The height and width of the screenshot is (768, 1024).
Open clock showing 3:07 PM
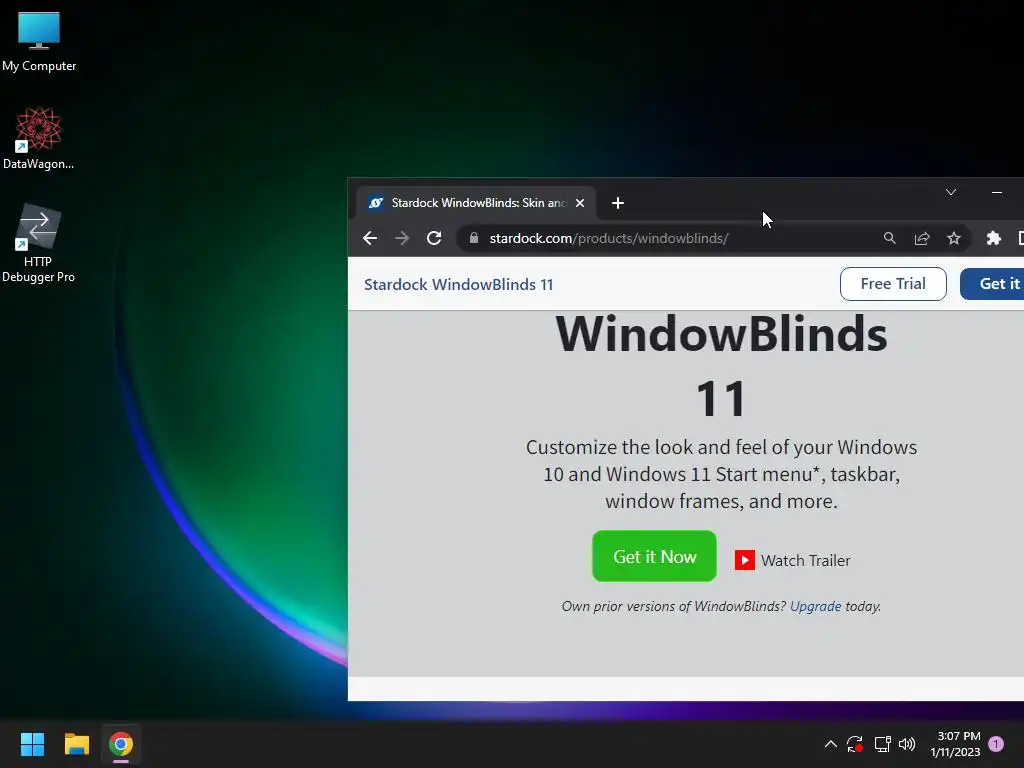pyautogui.click(x=955, y=744)
